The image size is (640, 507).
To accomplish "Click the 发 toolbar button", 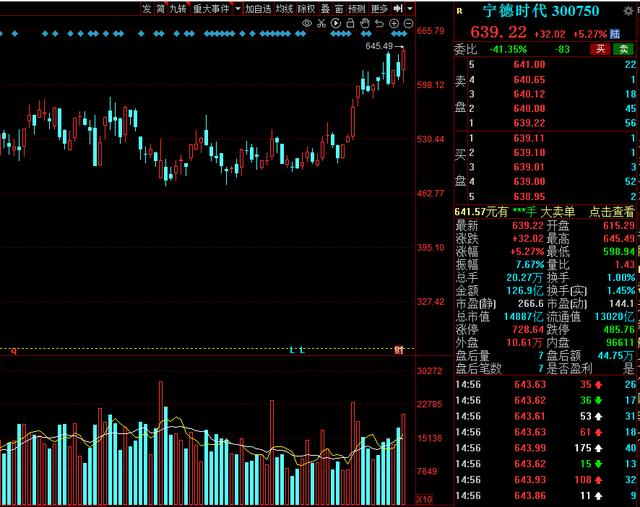I will pos(147,9).
